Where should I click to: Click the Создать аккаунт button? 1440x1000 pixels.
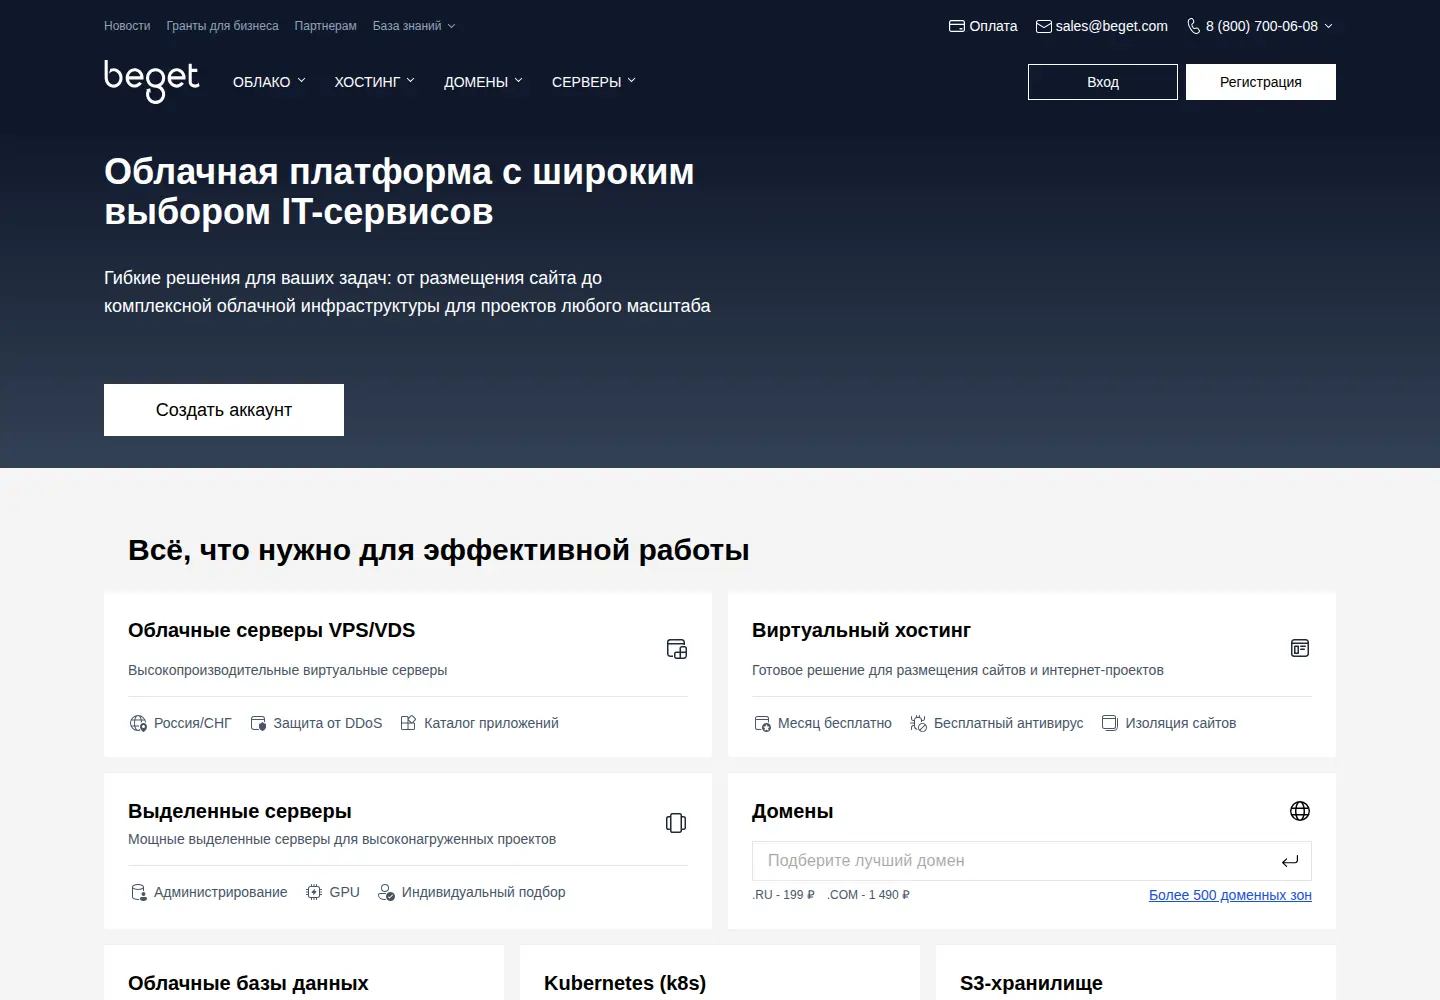point(224,410)
